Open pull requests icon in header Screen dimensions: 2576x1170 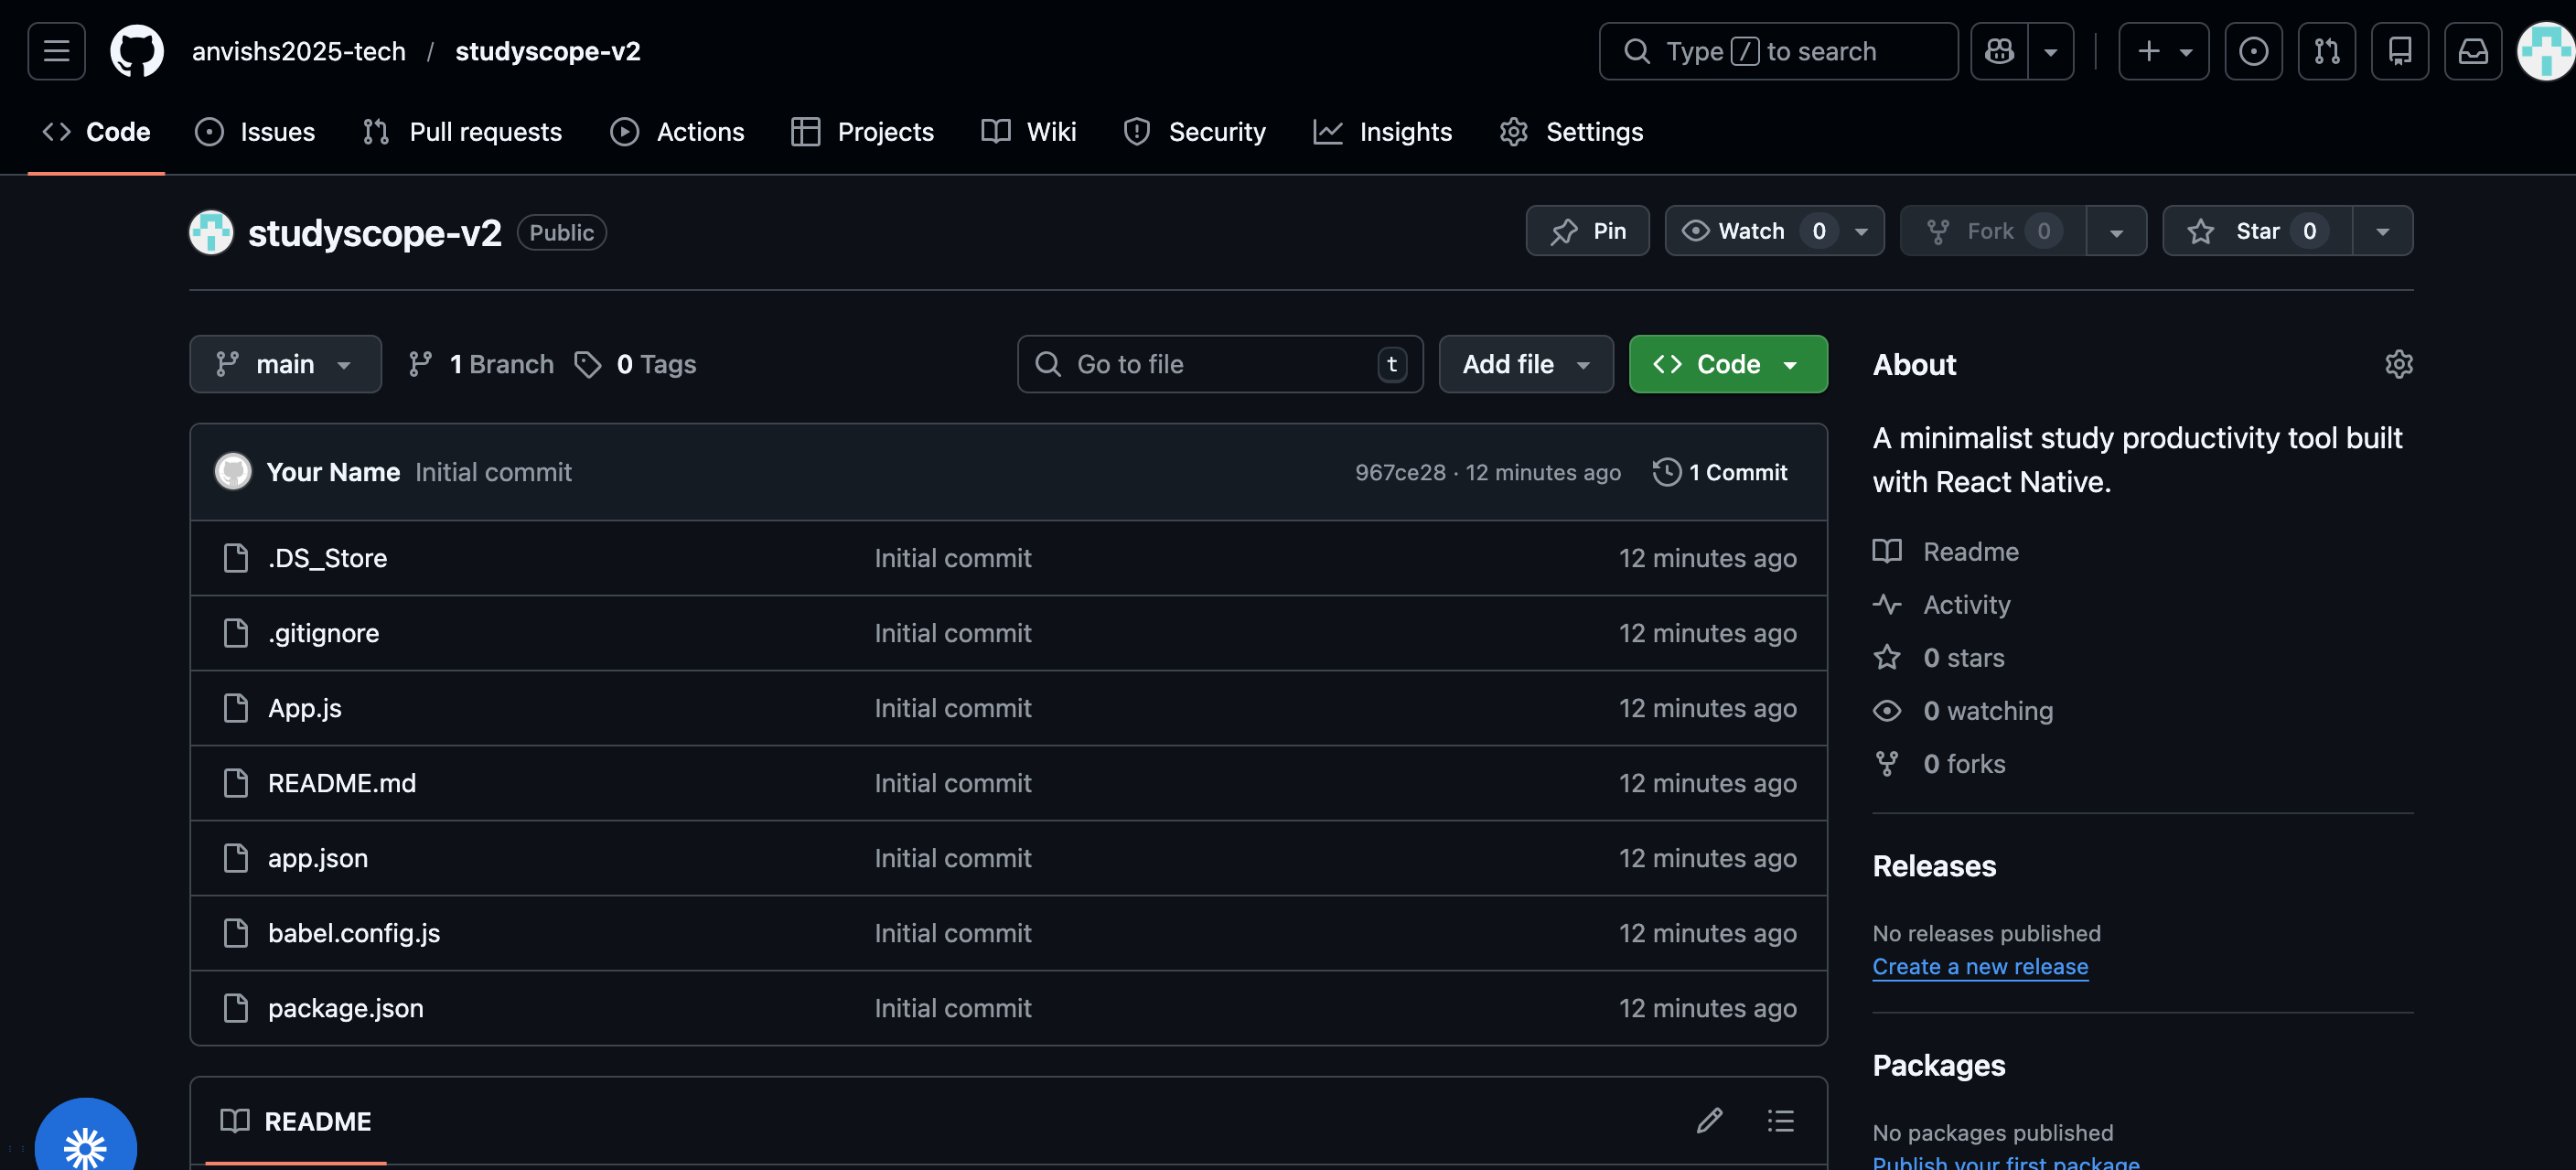2326,51
